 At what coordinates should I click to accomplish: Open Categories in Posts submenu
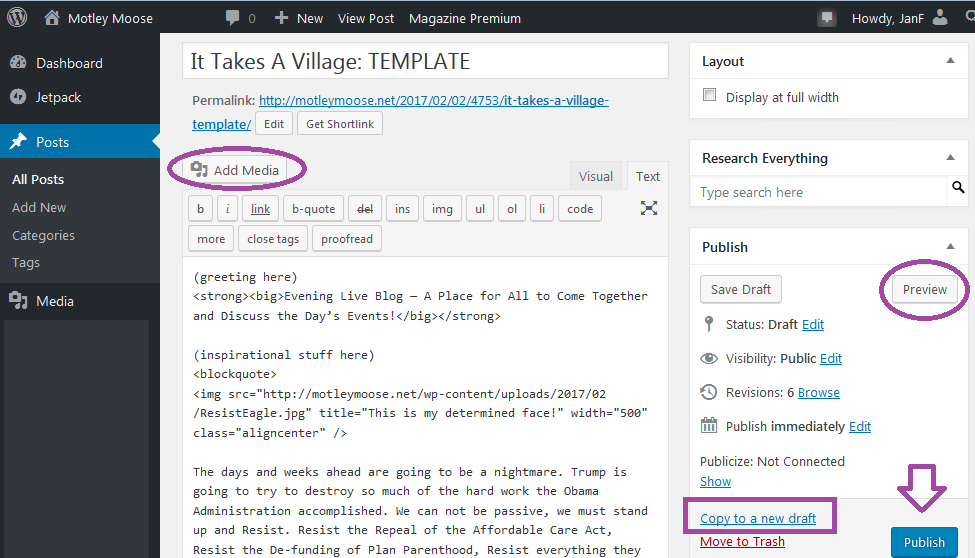(x=43, y=235)
